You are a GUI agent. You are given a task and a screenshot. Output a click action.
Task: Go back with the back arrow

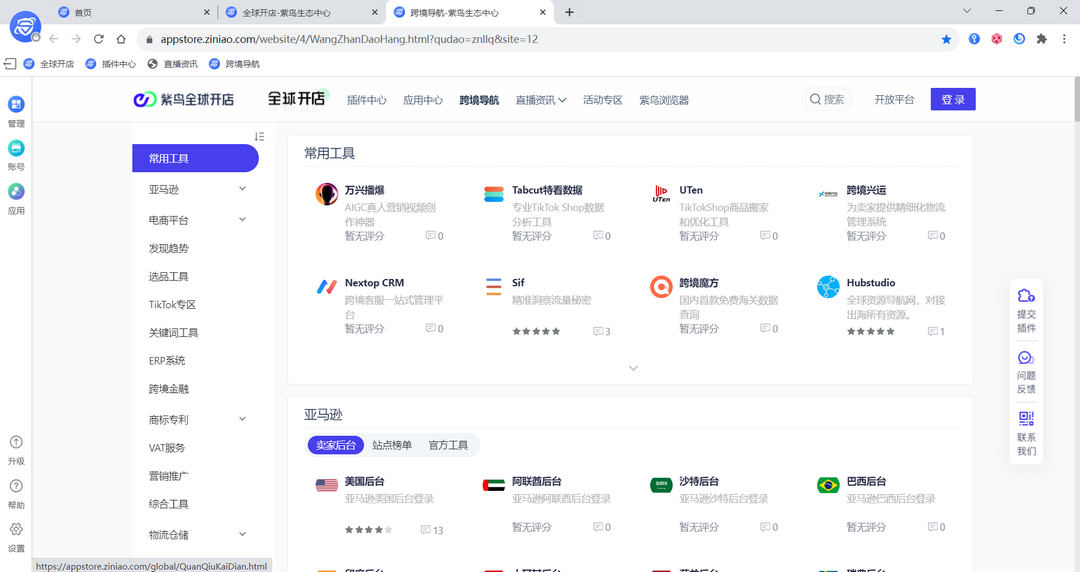[x=54, y=39]
